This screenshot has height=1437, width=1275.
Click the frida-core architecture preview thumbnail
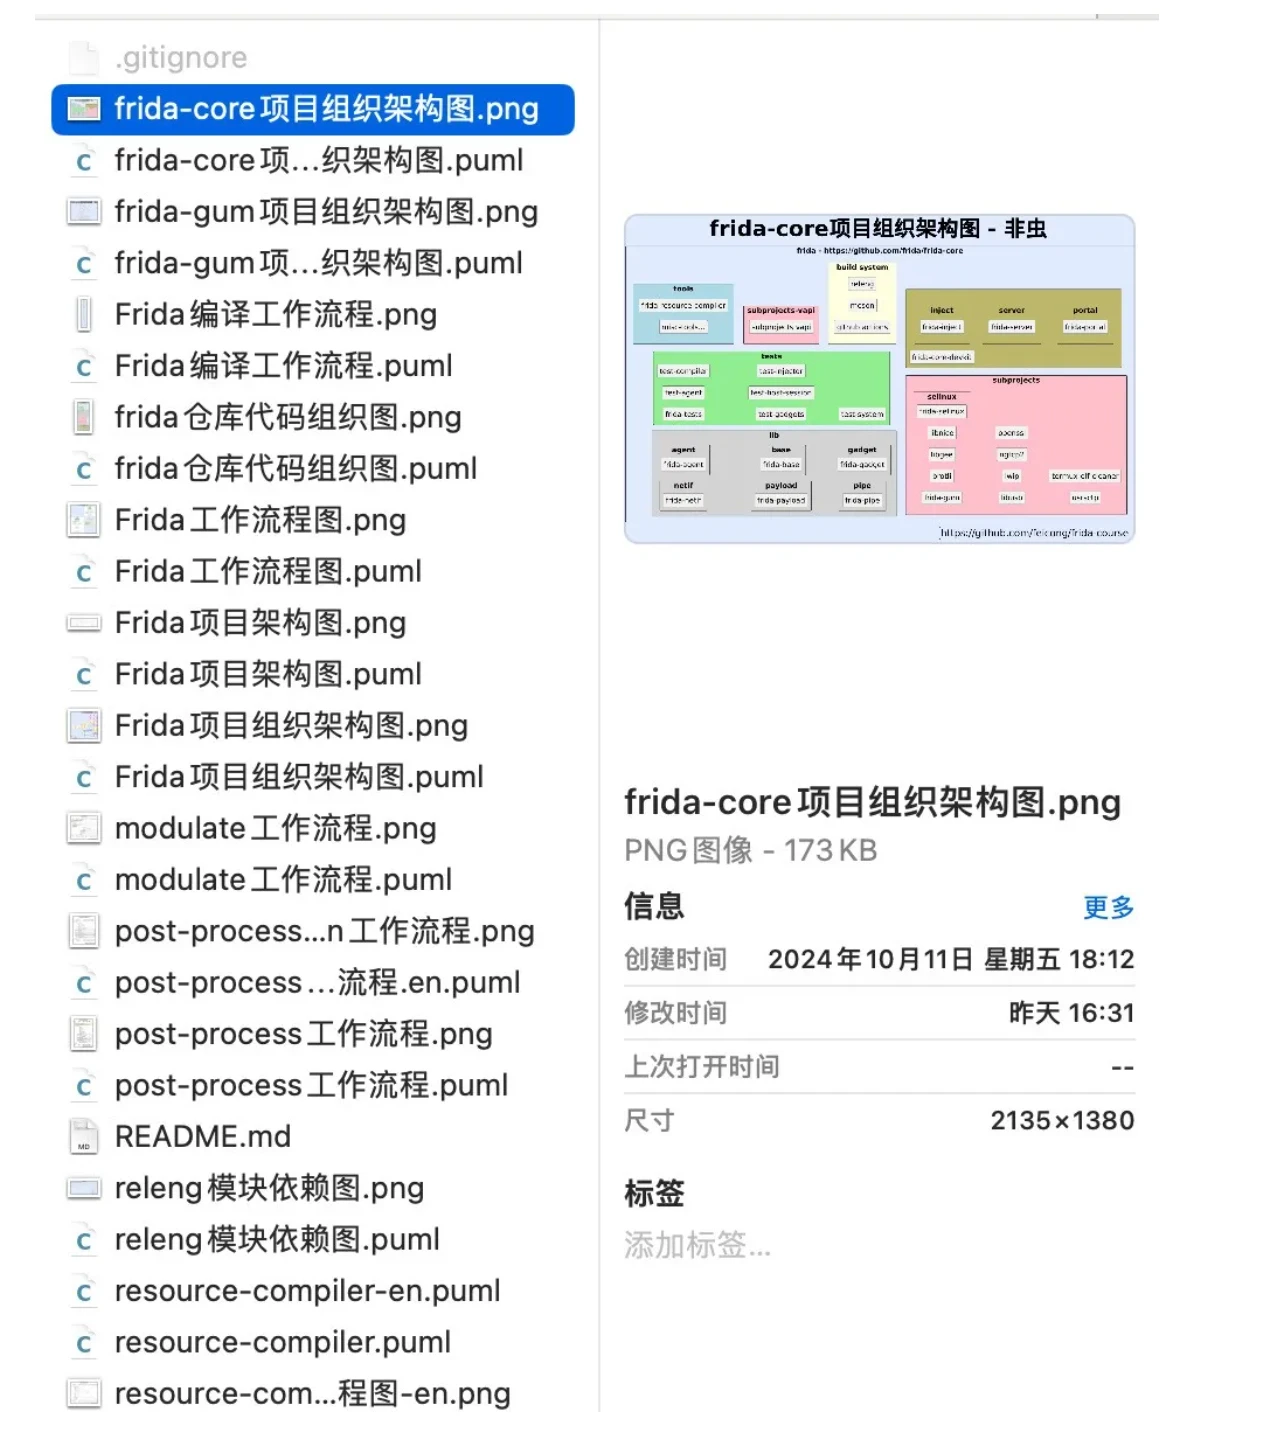coord(879,379)
